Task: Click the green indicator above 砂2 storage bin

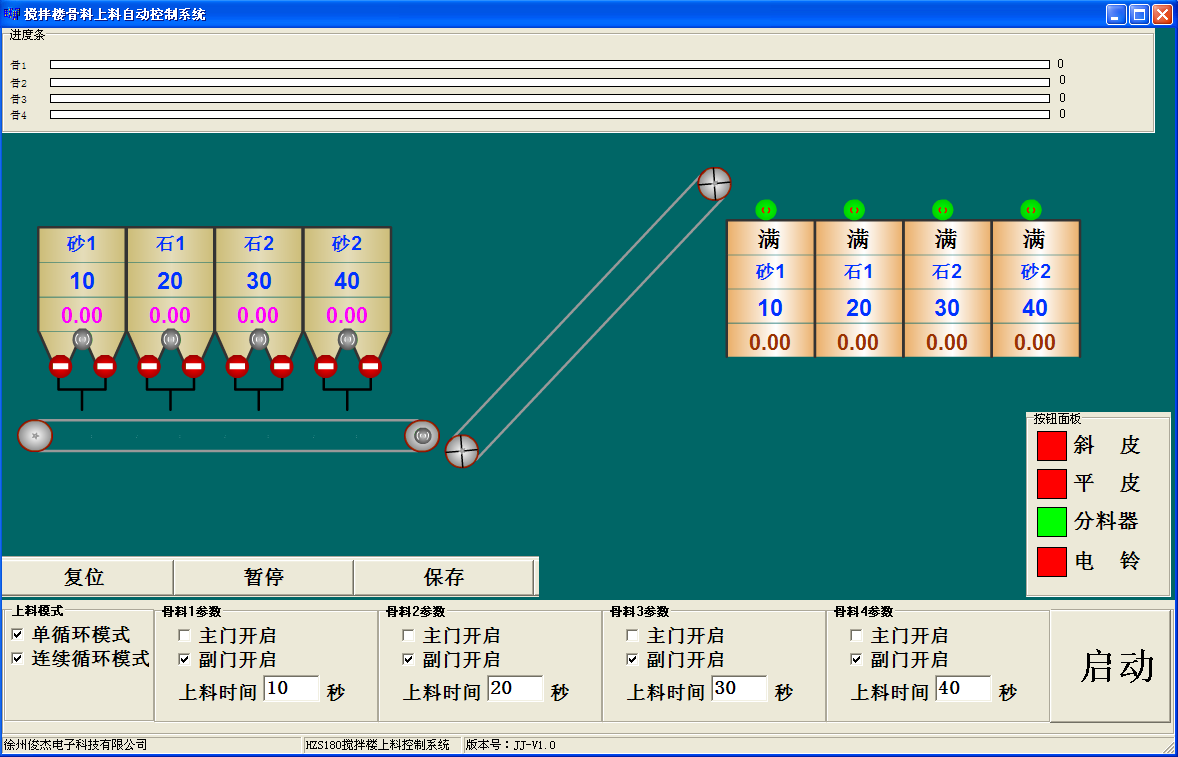Action: point(1031,210)
